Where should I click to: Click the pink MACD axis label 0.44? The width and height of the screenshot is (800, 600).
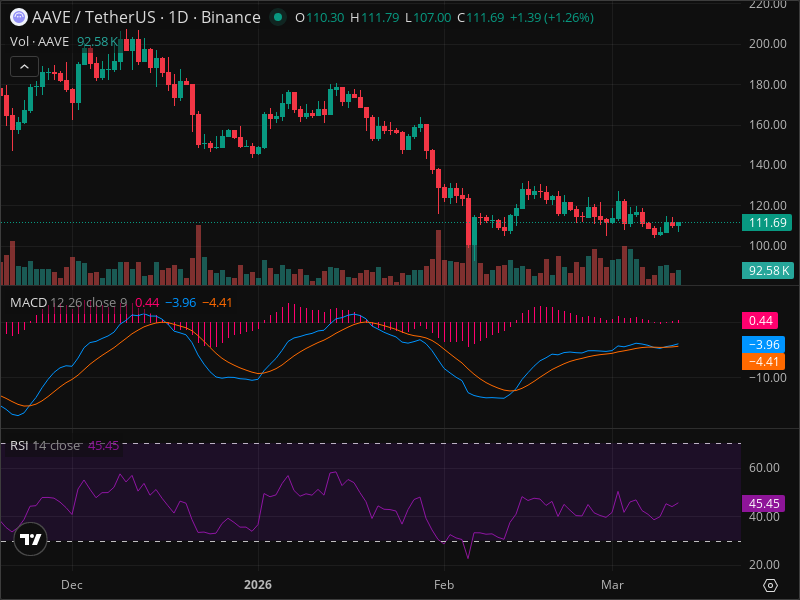pyautogui.click(x=760, y=320)
